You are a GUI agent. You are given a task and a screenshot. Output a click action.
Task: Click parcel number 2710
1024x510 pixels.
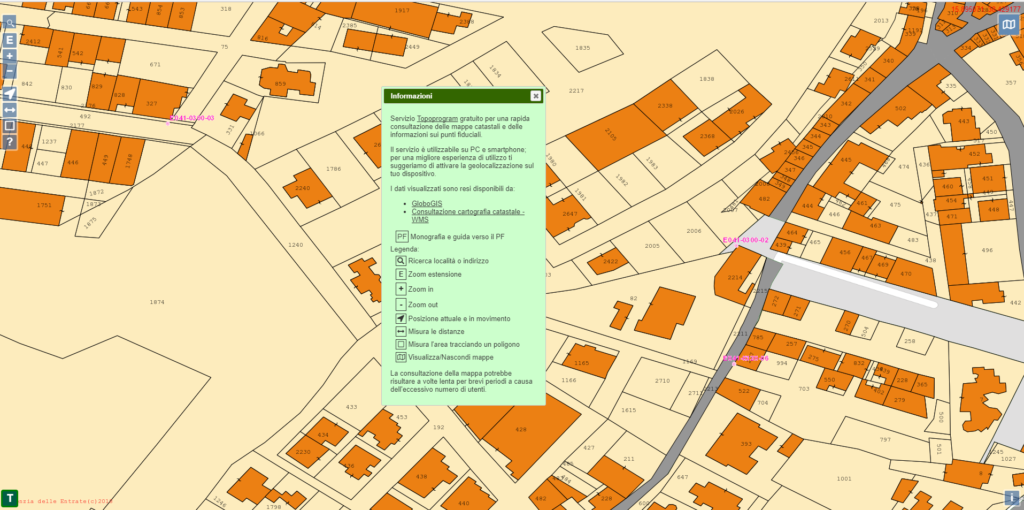point(662,381)
